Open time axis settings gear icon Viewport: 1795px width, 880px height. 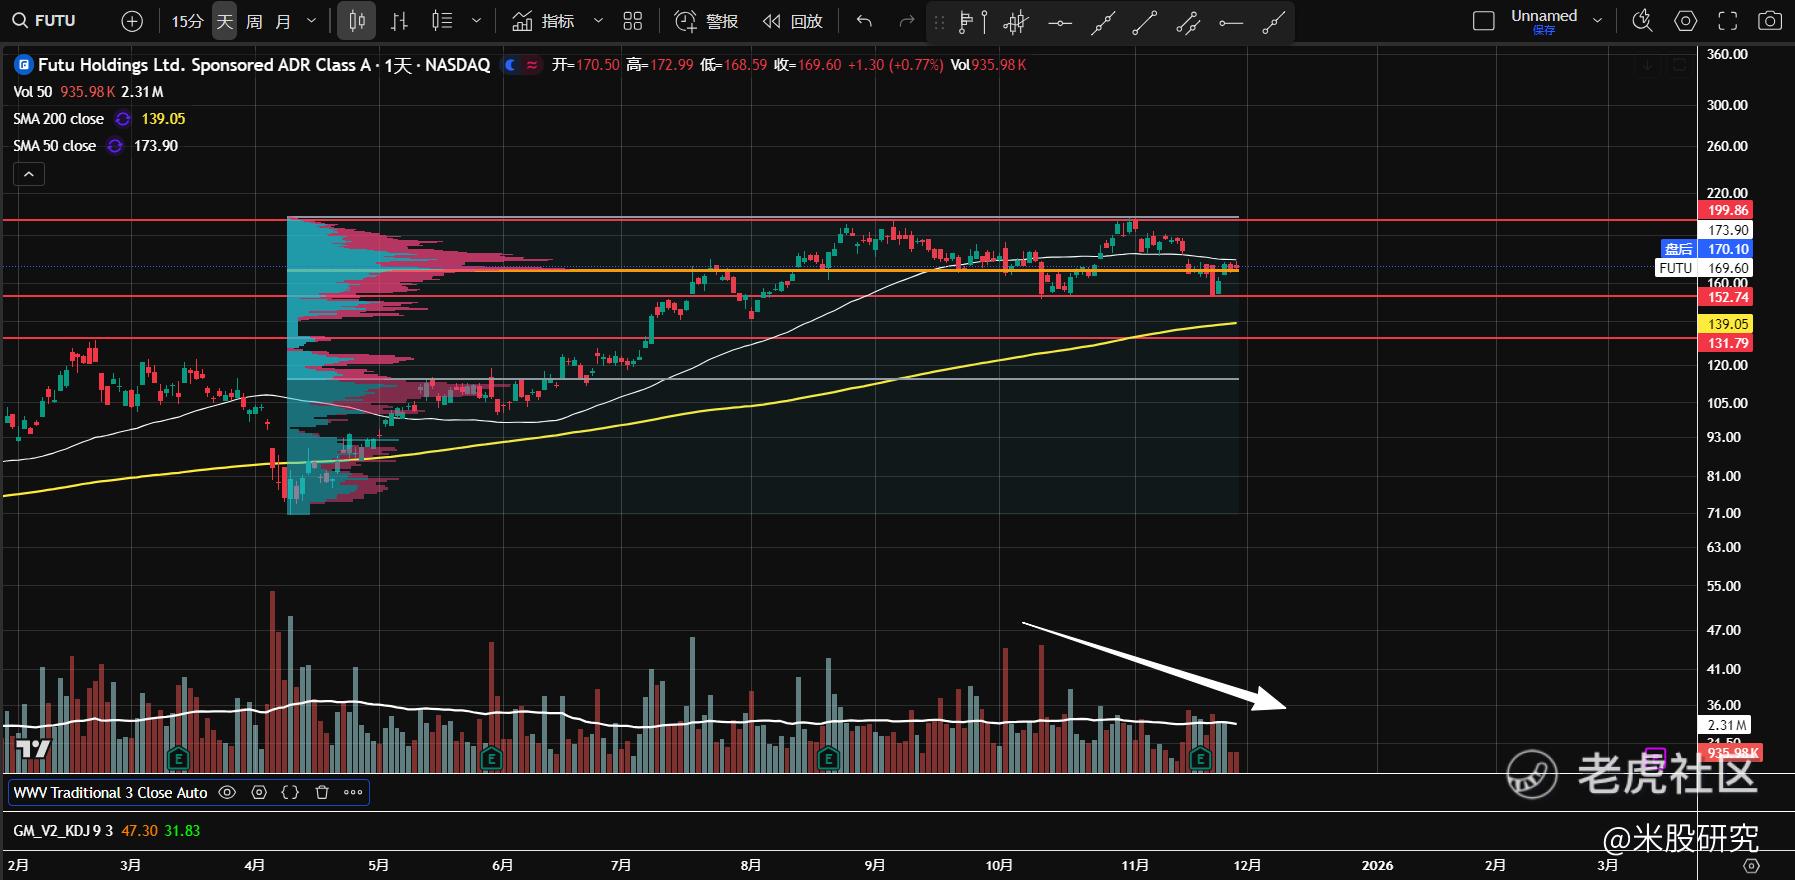1751,866
